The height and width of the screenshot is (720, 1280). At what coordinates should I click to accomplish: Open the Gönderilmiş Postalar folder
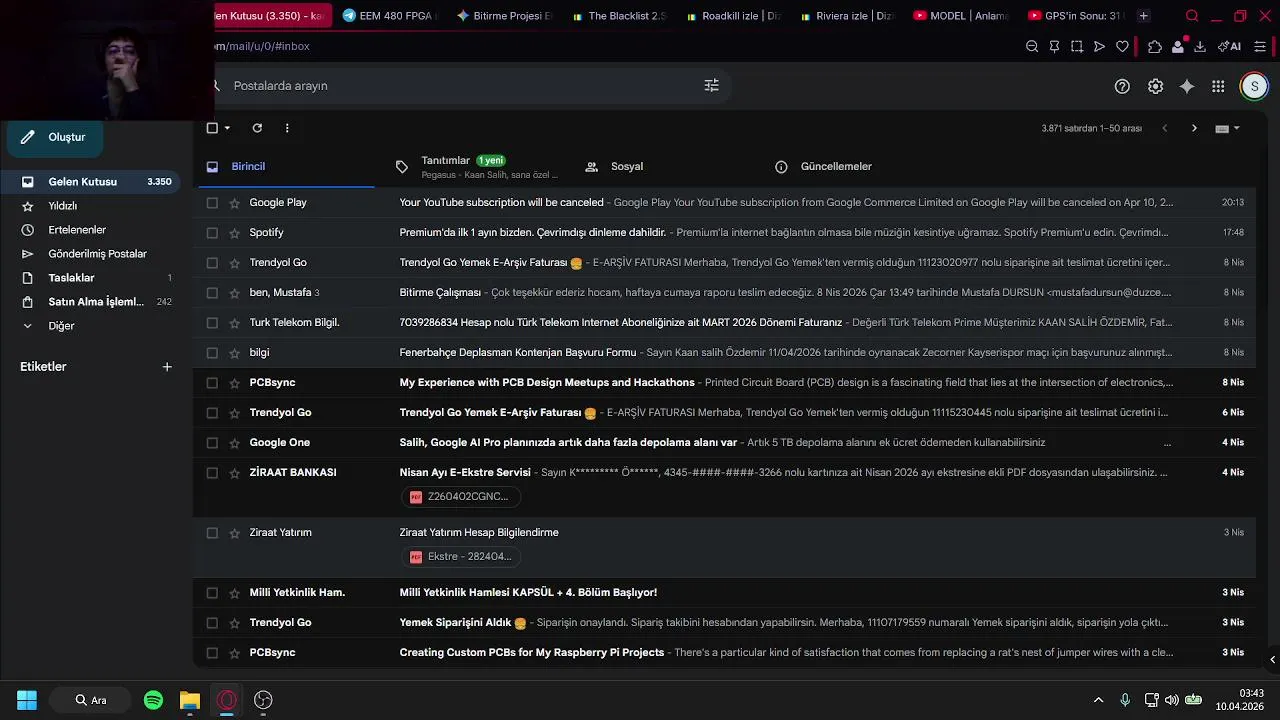point(97,254)
